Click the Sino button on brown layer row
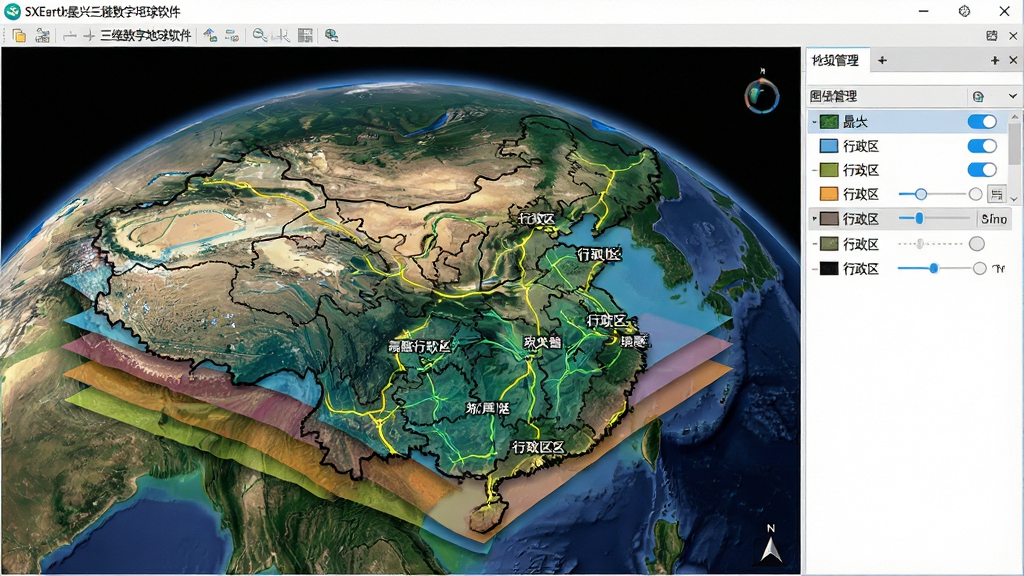Screen dimensions: 1024x576 994,219
